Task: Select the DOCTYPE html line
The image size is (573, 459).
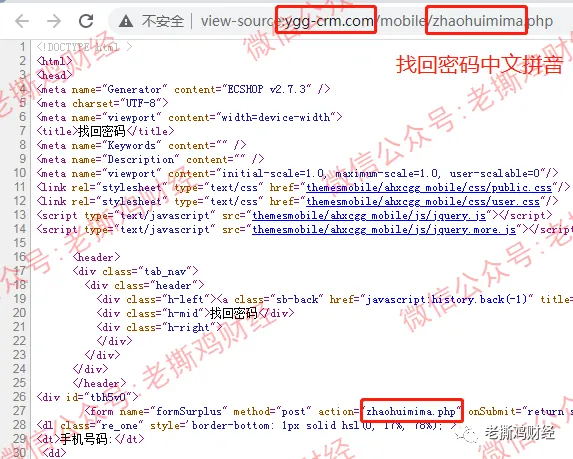Action: point(84,47)
